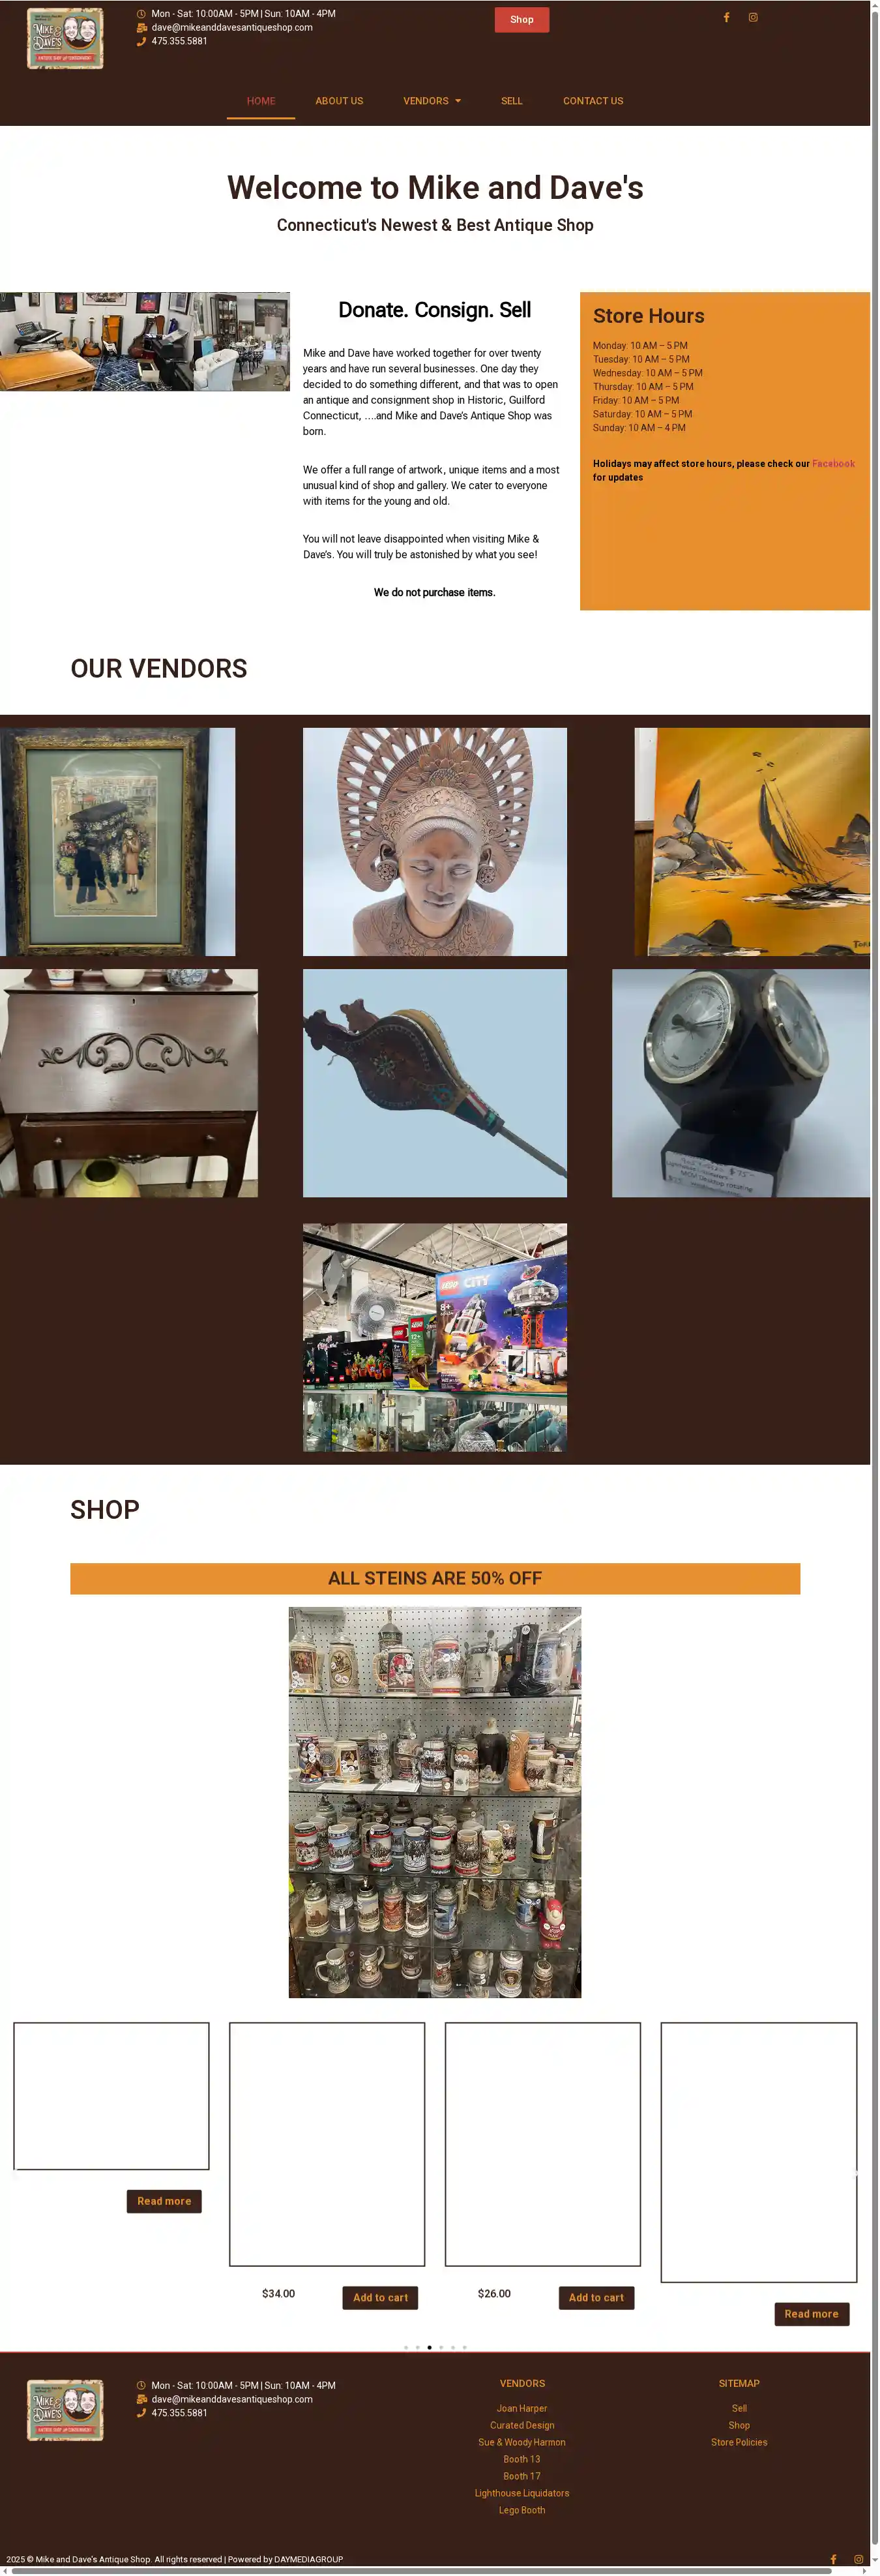
Task: Click the footer Mike & Dave's logo
Action: [65, 2410]
